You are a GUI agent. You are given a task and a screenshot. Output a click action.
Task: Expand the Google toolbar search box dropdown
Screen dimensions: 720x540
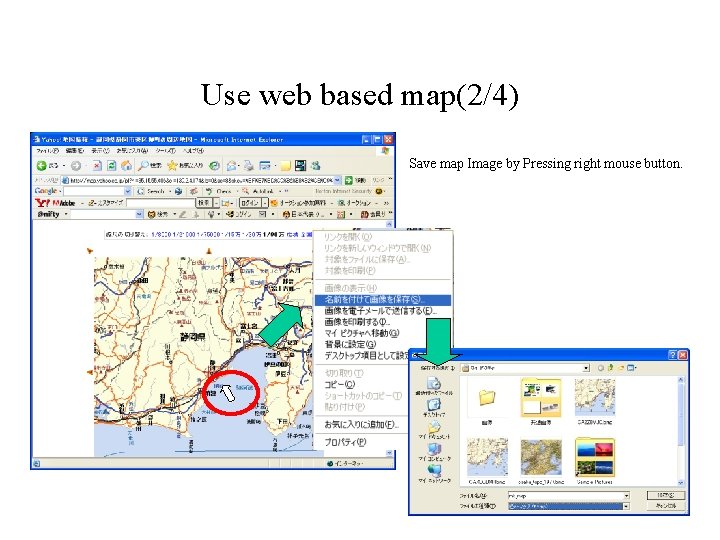(128, 191)
